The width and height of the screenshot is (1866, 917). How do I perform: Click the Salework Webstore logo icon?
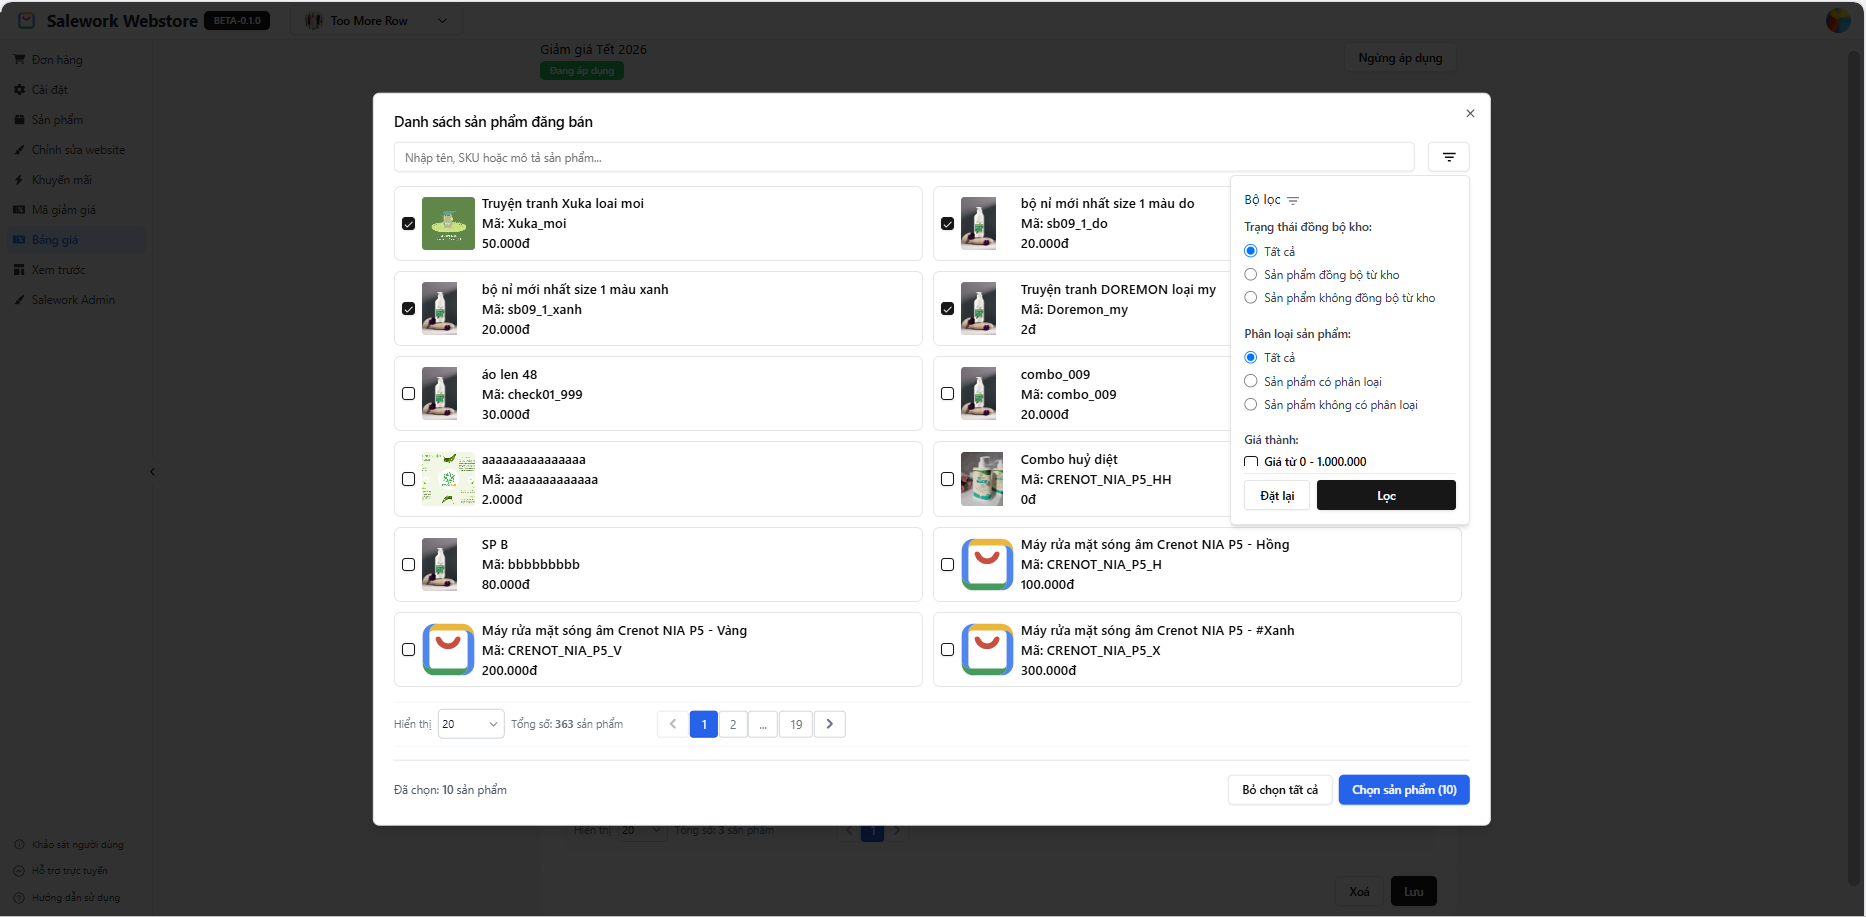27,21
